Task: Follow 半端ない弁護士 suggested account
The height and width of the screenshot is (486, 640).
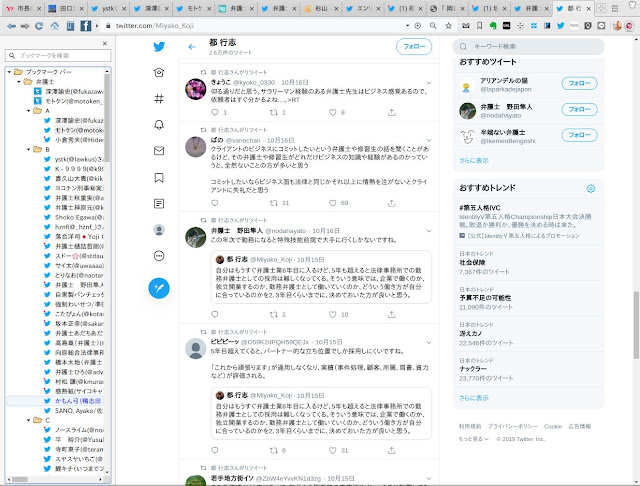Action: tap(579, 135)
